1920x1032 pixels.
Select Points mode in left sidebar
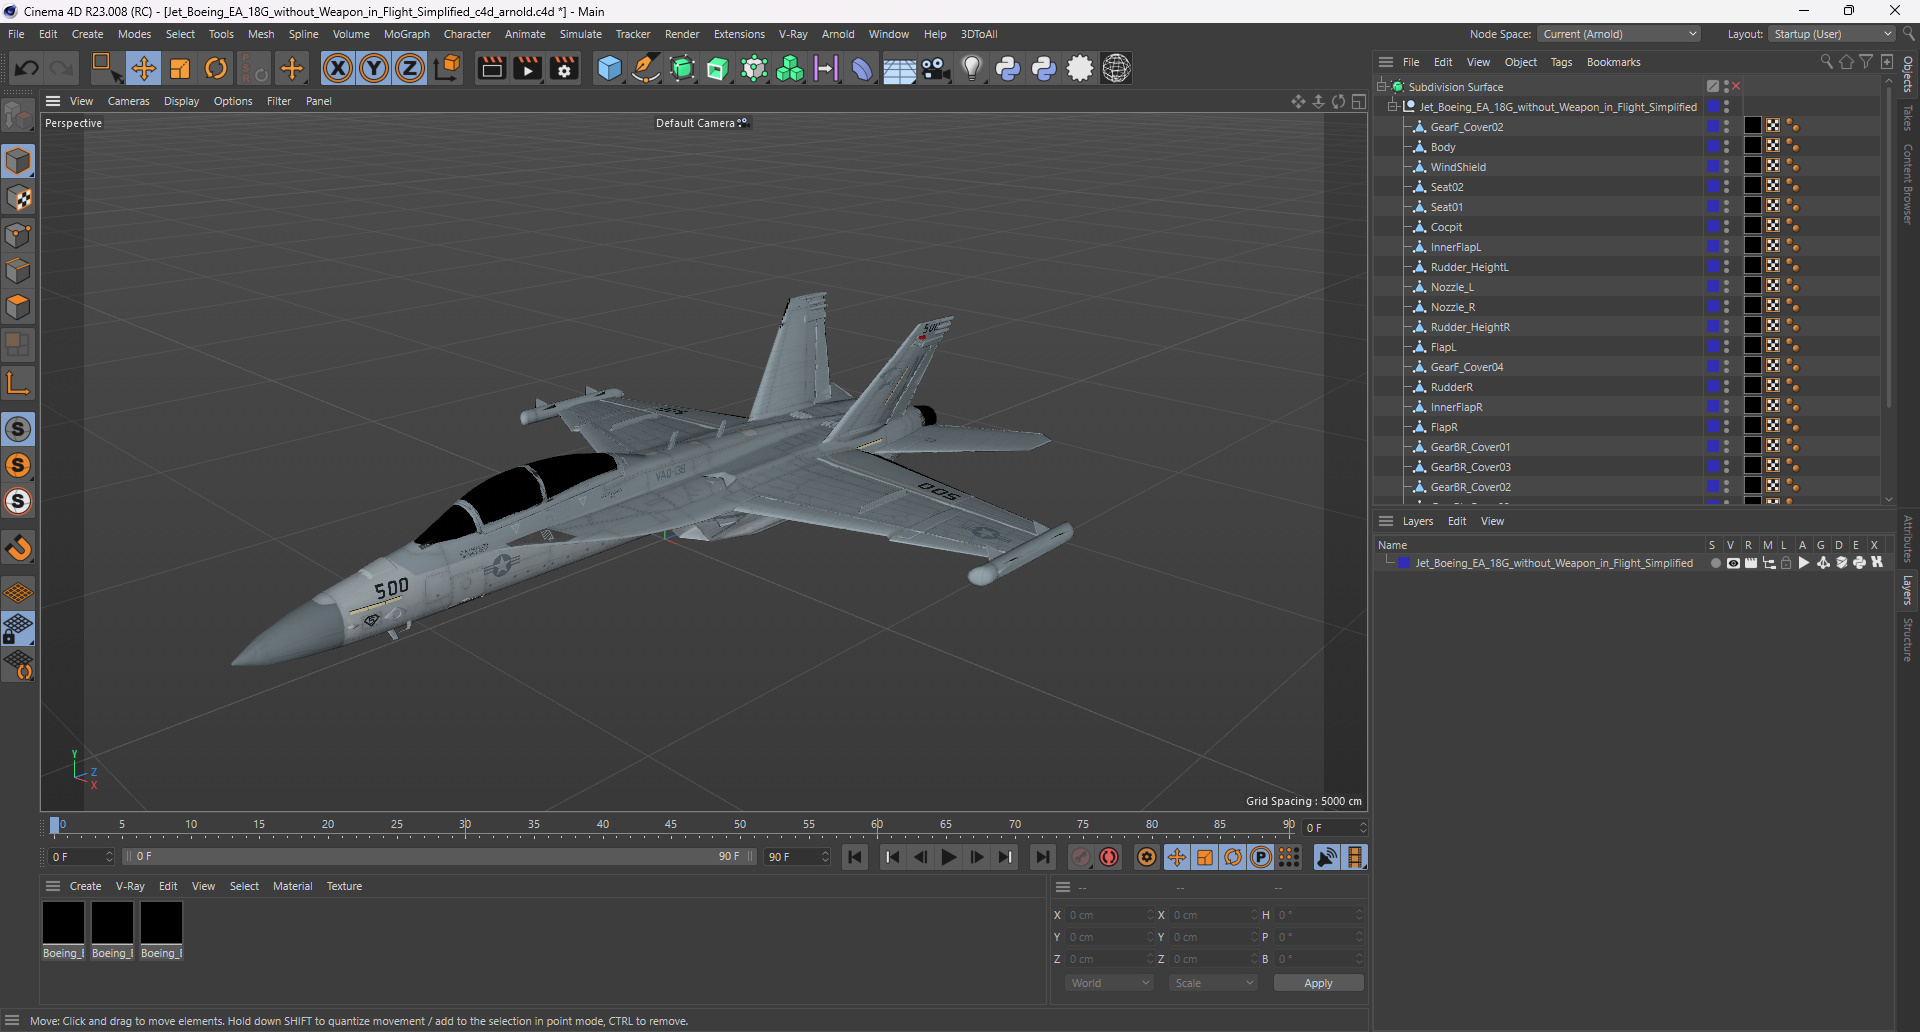[18, 235]
